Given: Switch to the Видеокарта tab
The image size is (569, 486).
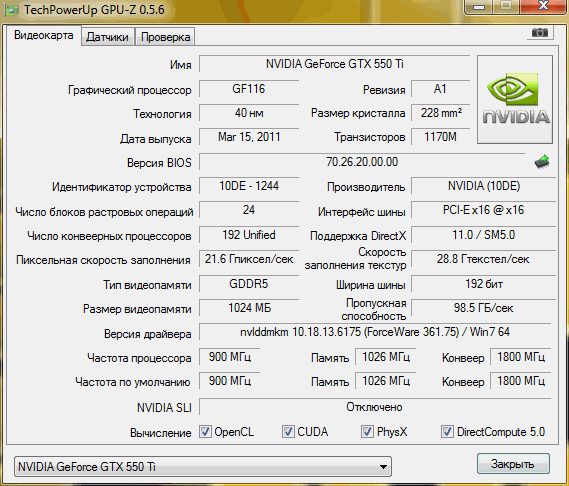Looking at the screenshot, I should click(x=44, y=35).
